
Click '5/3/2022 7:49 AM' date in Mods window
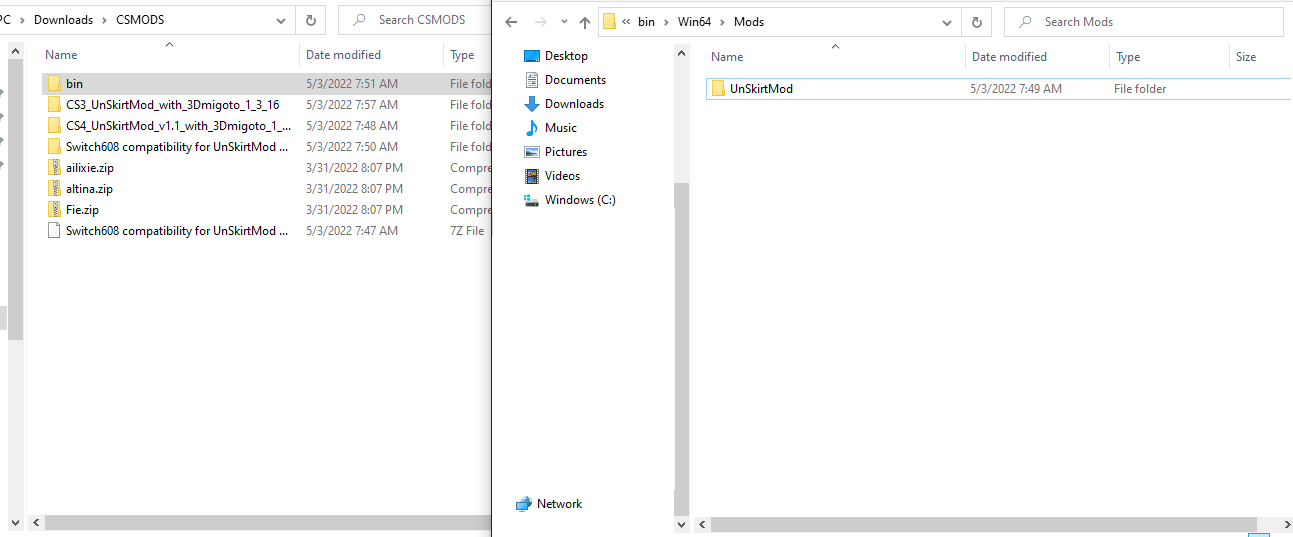1016,89
